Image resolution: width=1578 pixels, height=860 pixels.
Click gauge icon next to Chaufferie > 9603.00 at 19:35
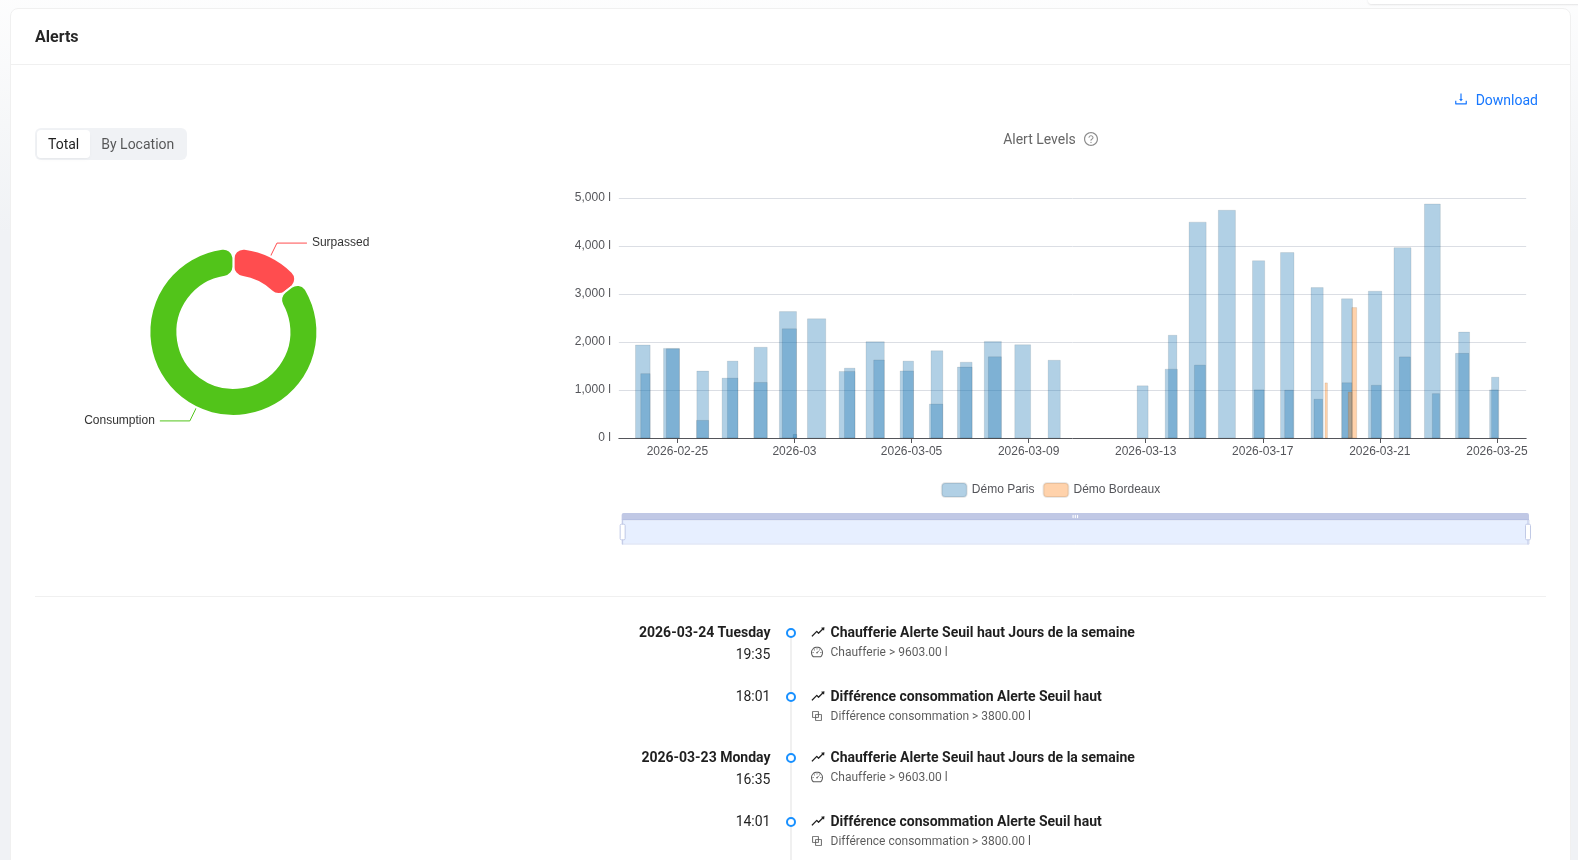(x=817, y=652)
